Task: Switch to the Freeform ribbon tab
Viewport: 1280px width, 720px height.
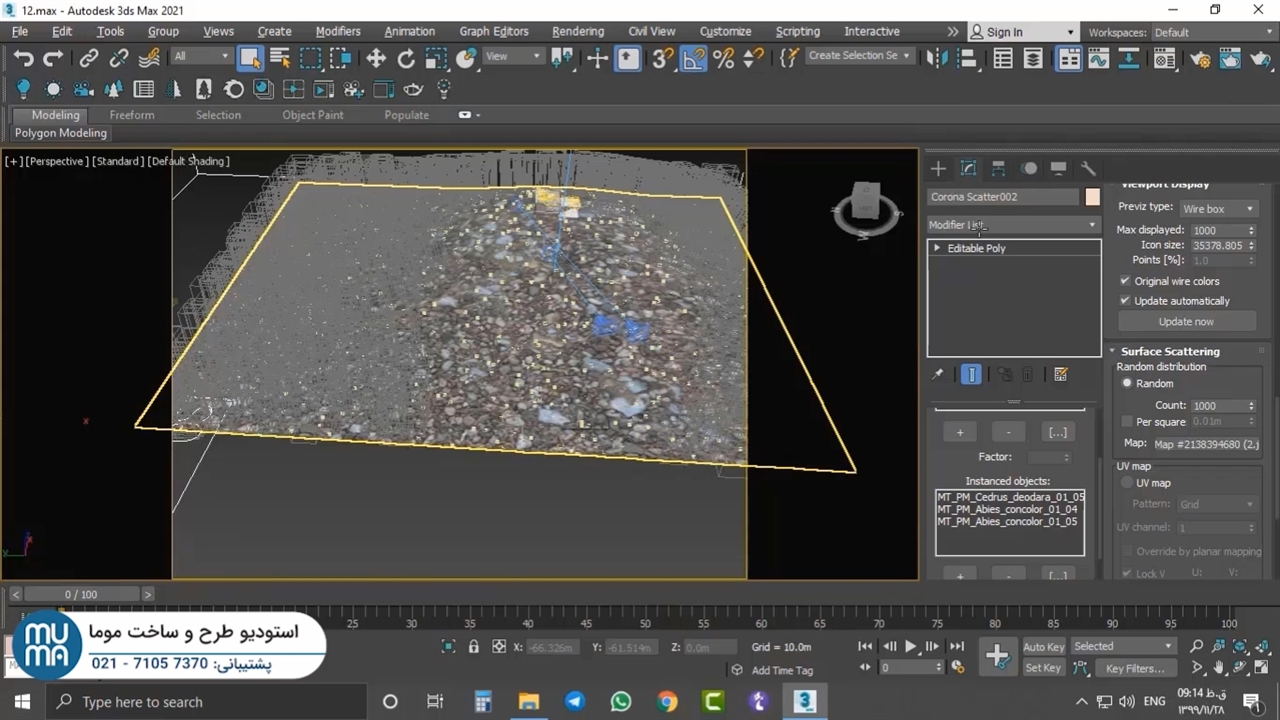Action: click(132, 115)
